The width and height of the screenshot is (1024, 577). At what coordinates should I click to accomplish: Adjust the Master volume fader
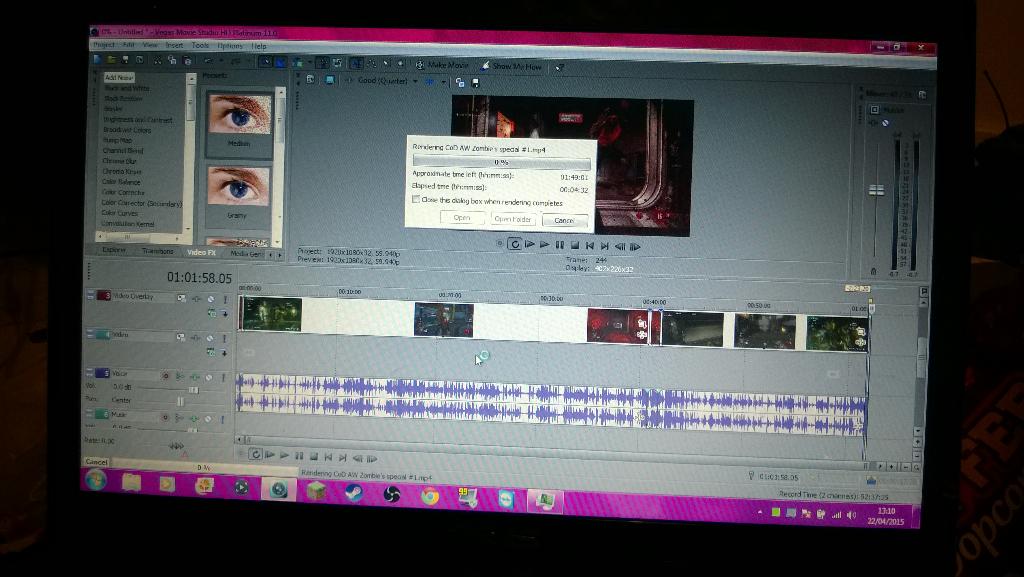[876, 190]
